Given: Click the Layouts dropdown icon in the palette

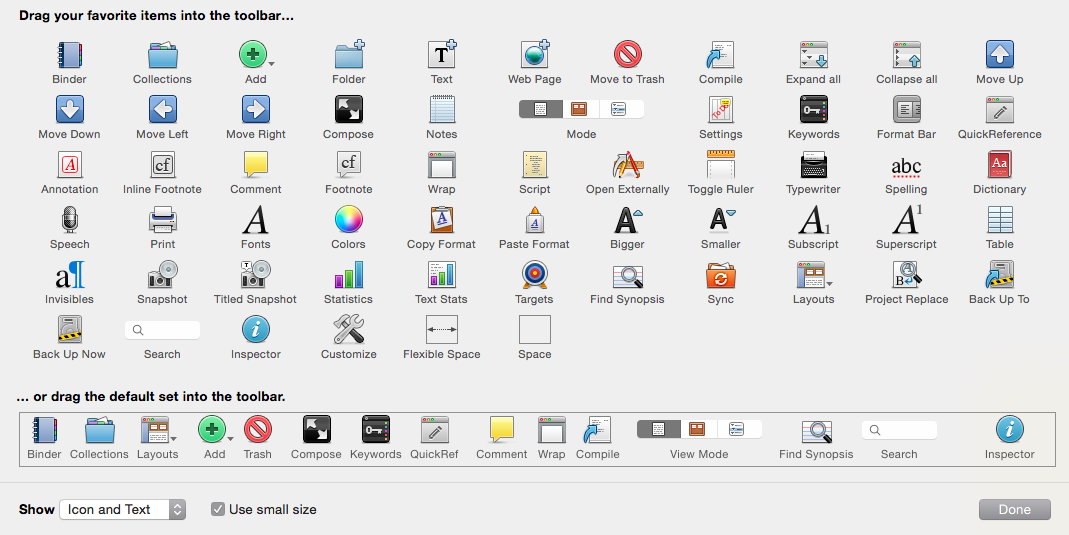Looking at the screenshot, I should (x=813, y=275).
